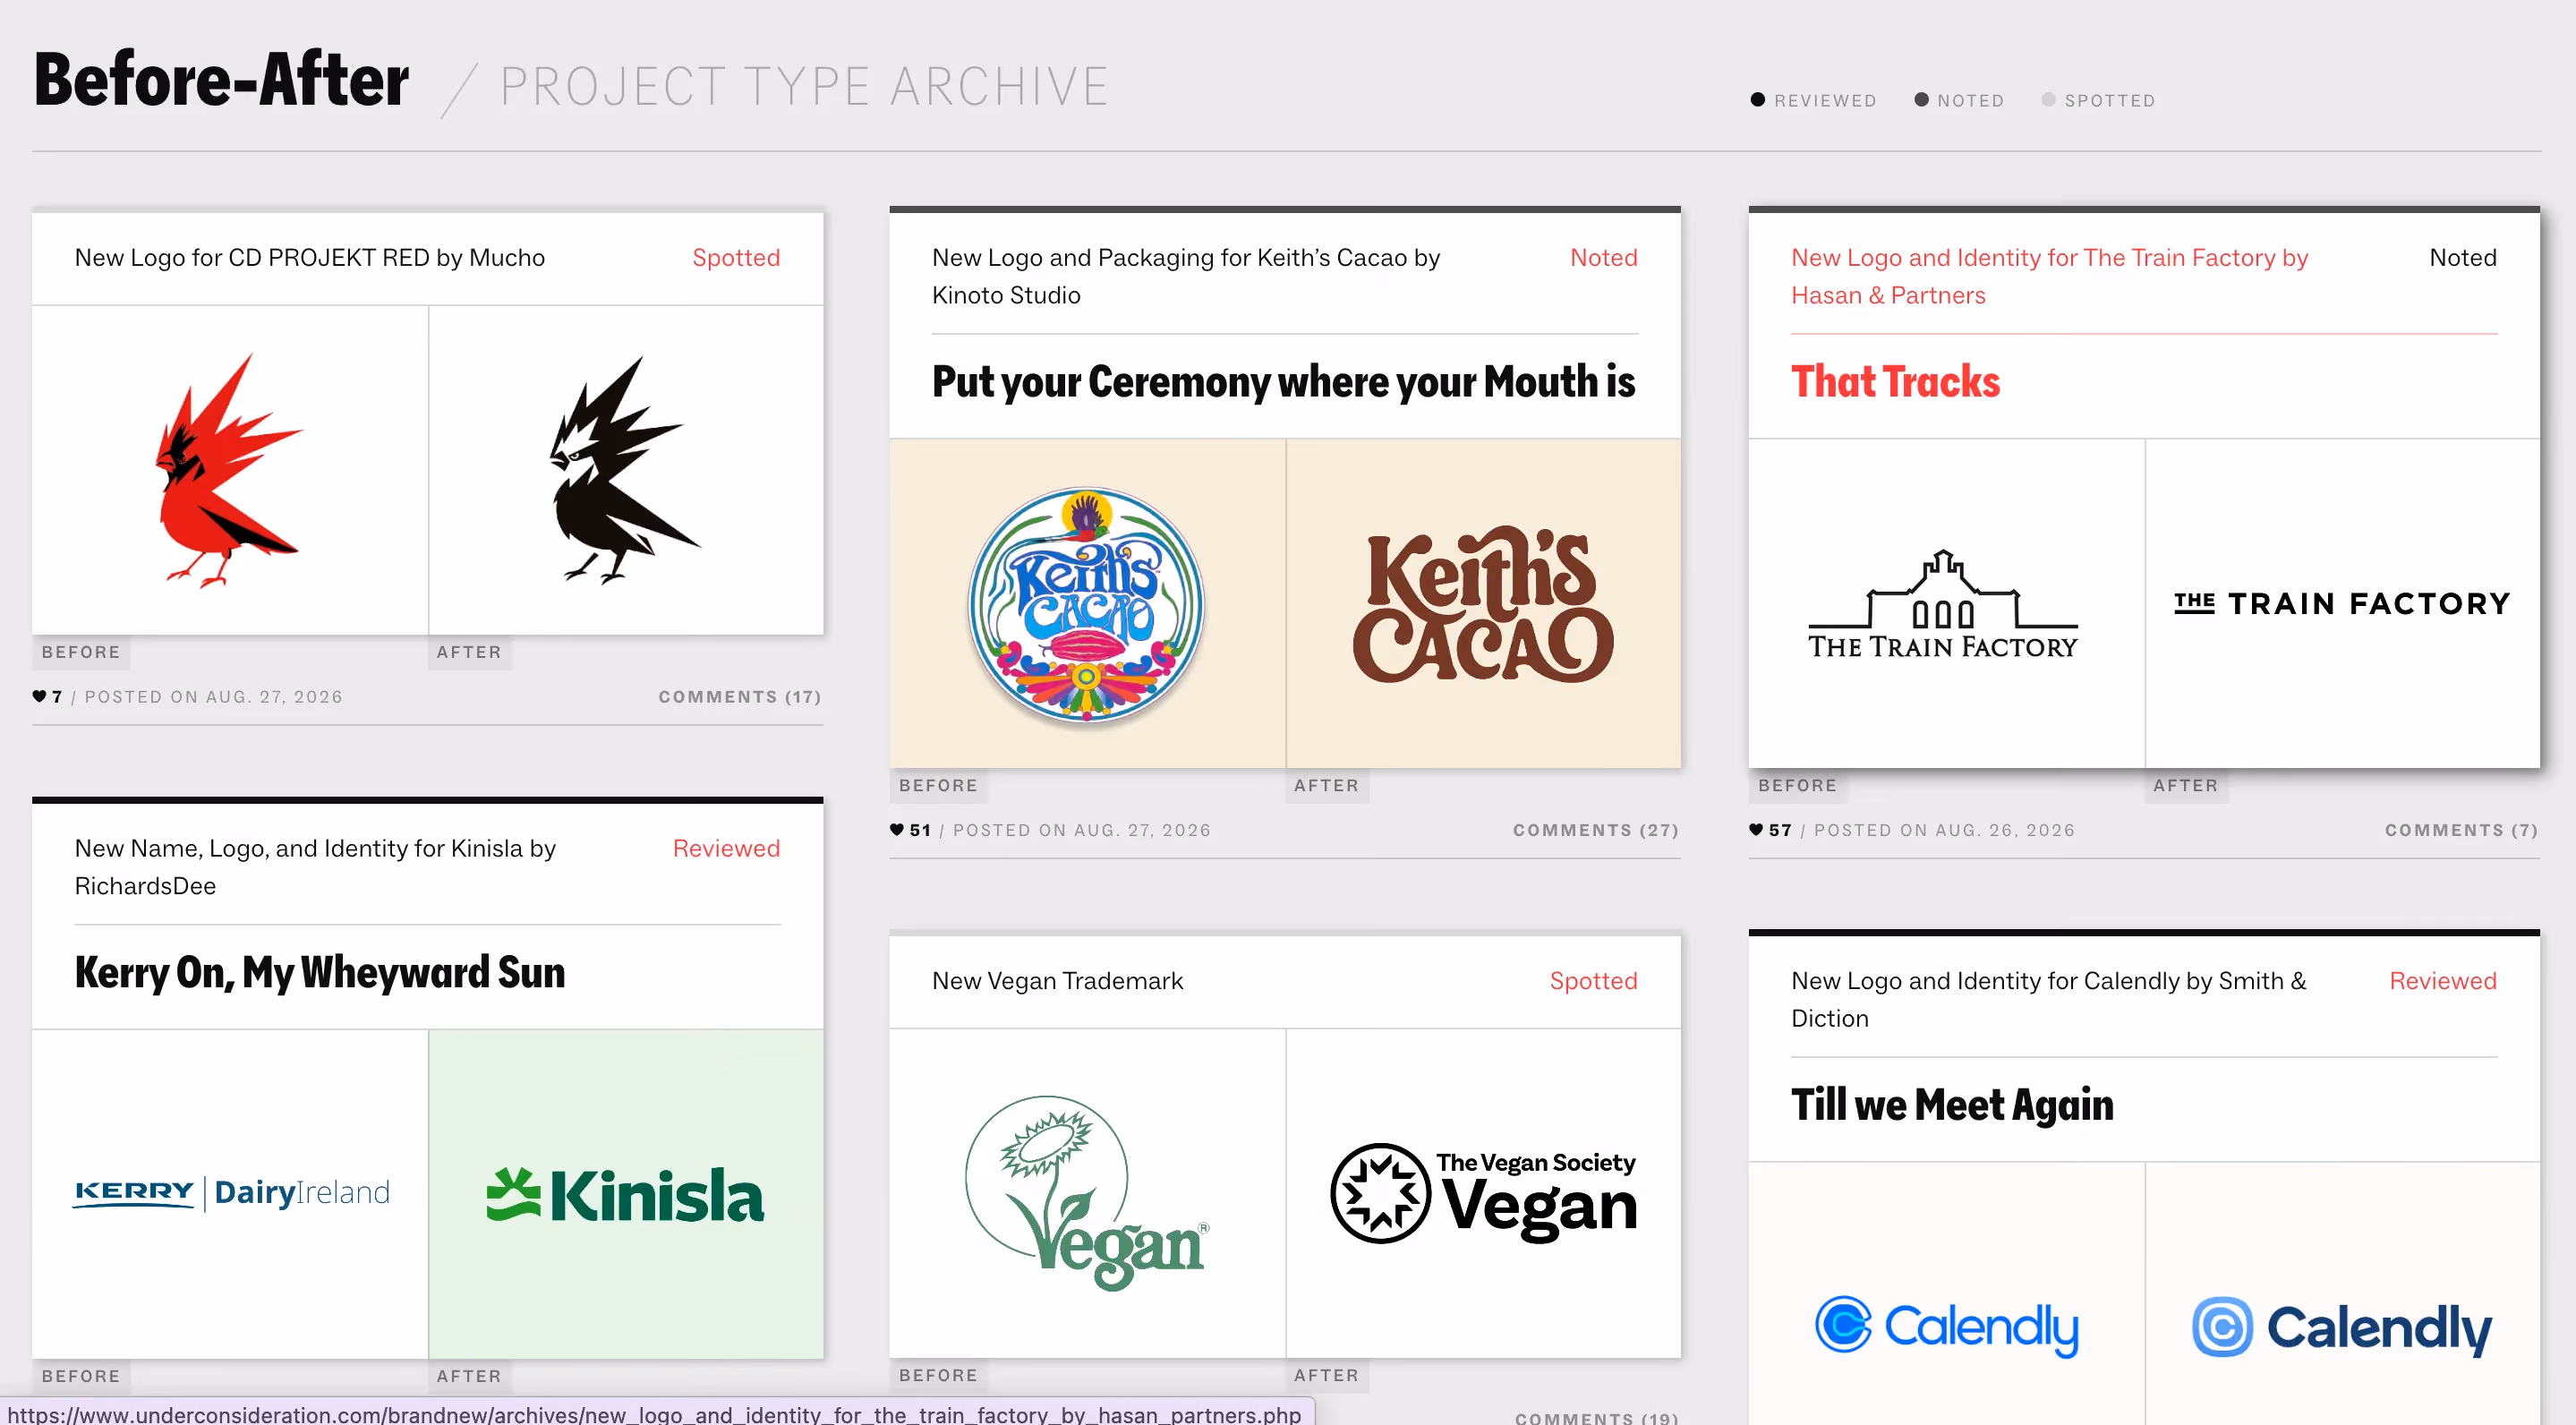Open 'New Logo for CD PROJEKT RED by Mucho'
Viewport: 2576px width, 1425px height.
(310, 258)
